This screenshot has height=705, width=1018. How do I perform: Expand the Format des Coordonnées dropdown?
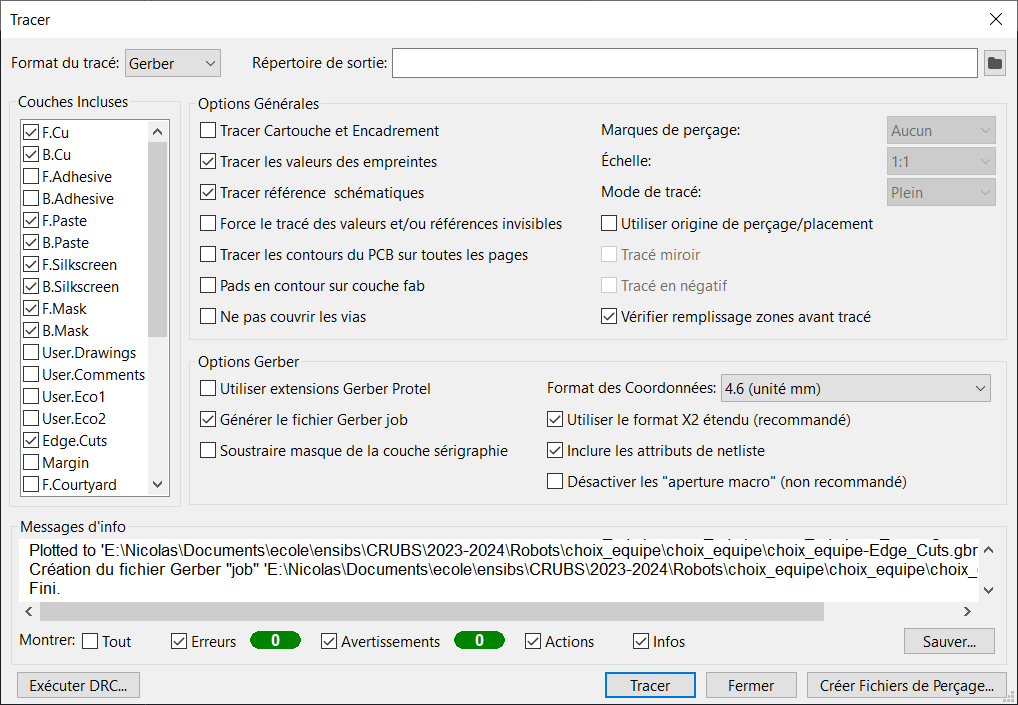coord(853,388)
